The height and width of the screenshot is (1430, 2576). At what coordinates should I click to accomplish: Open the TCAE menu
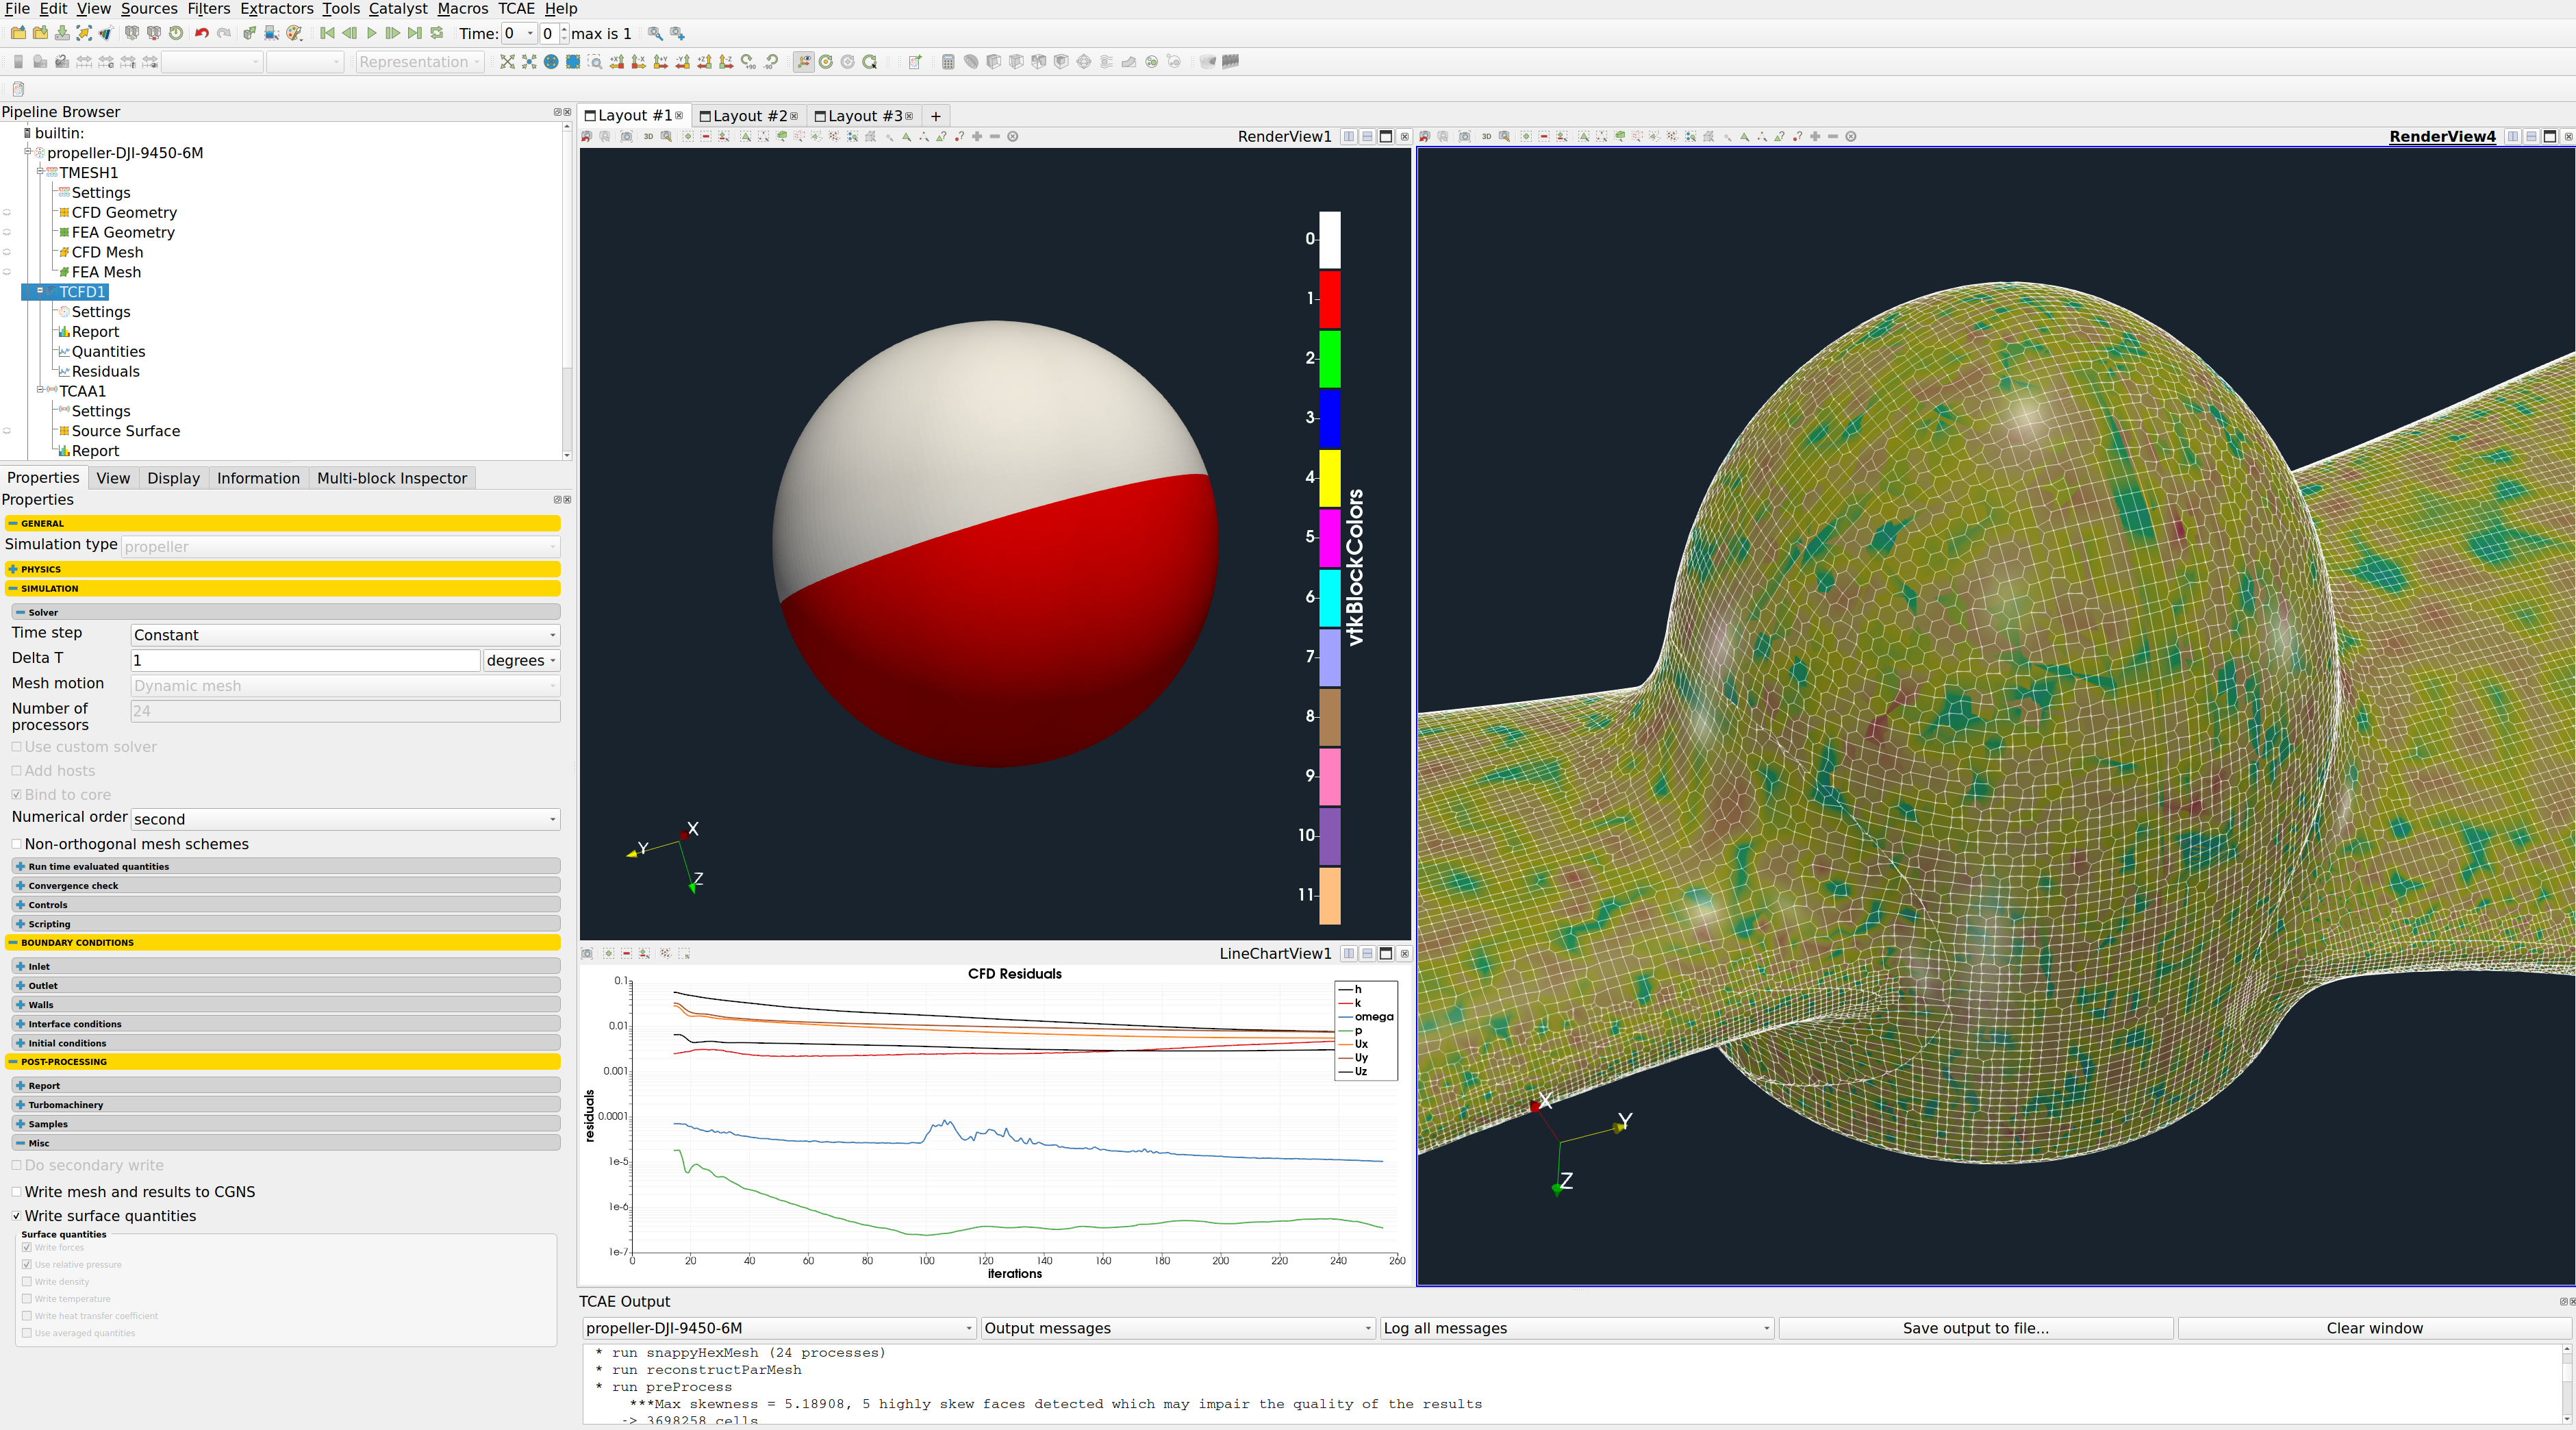click(x=516, y=9)
